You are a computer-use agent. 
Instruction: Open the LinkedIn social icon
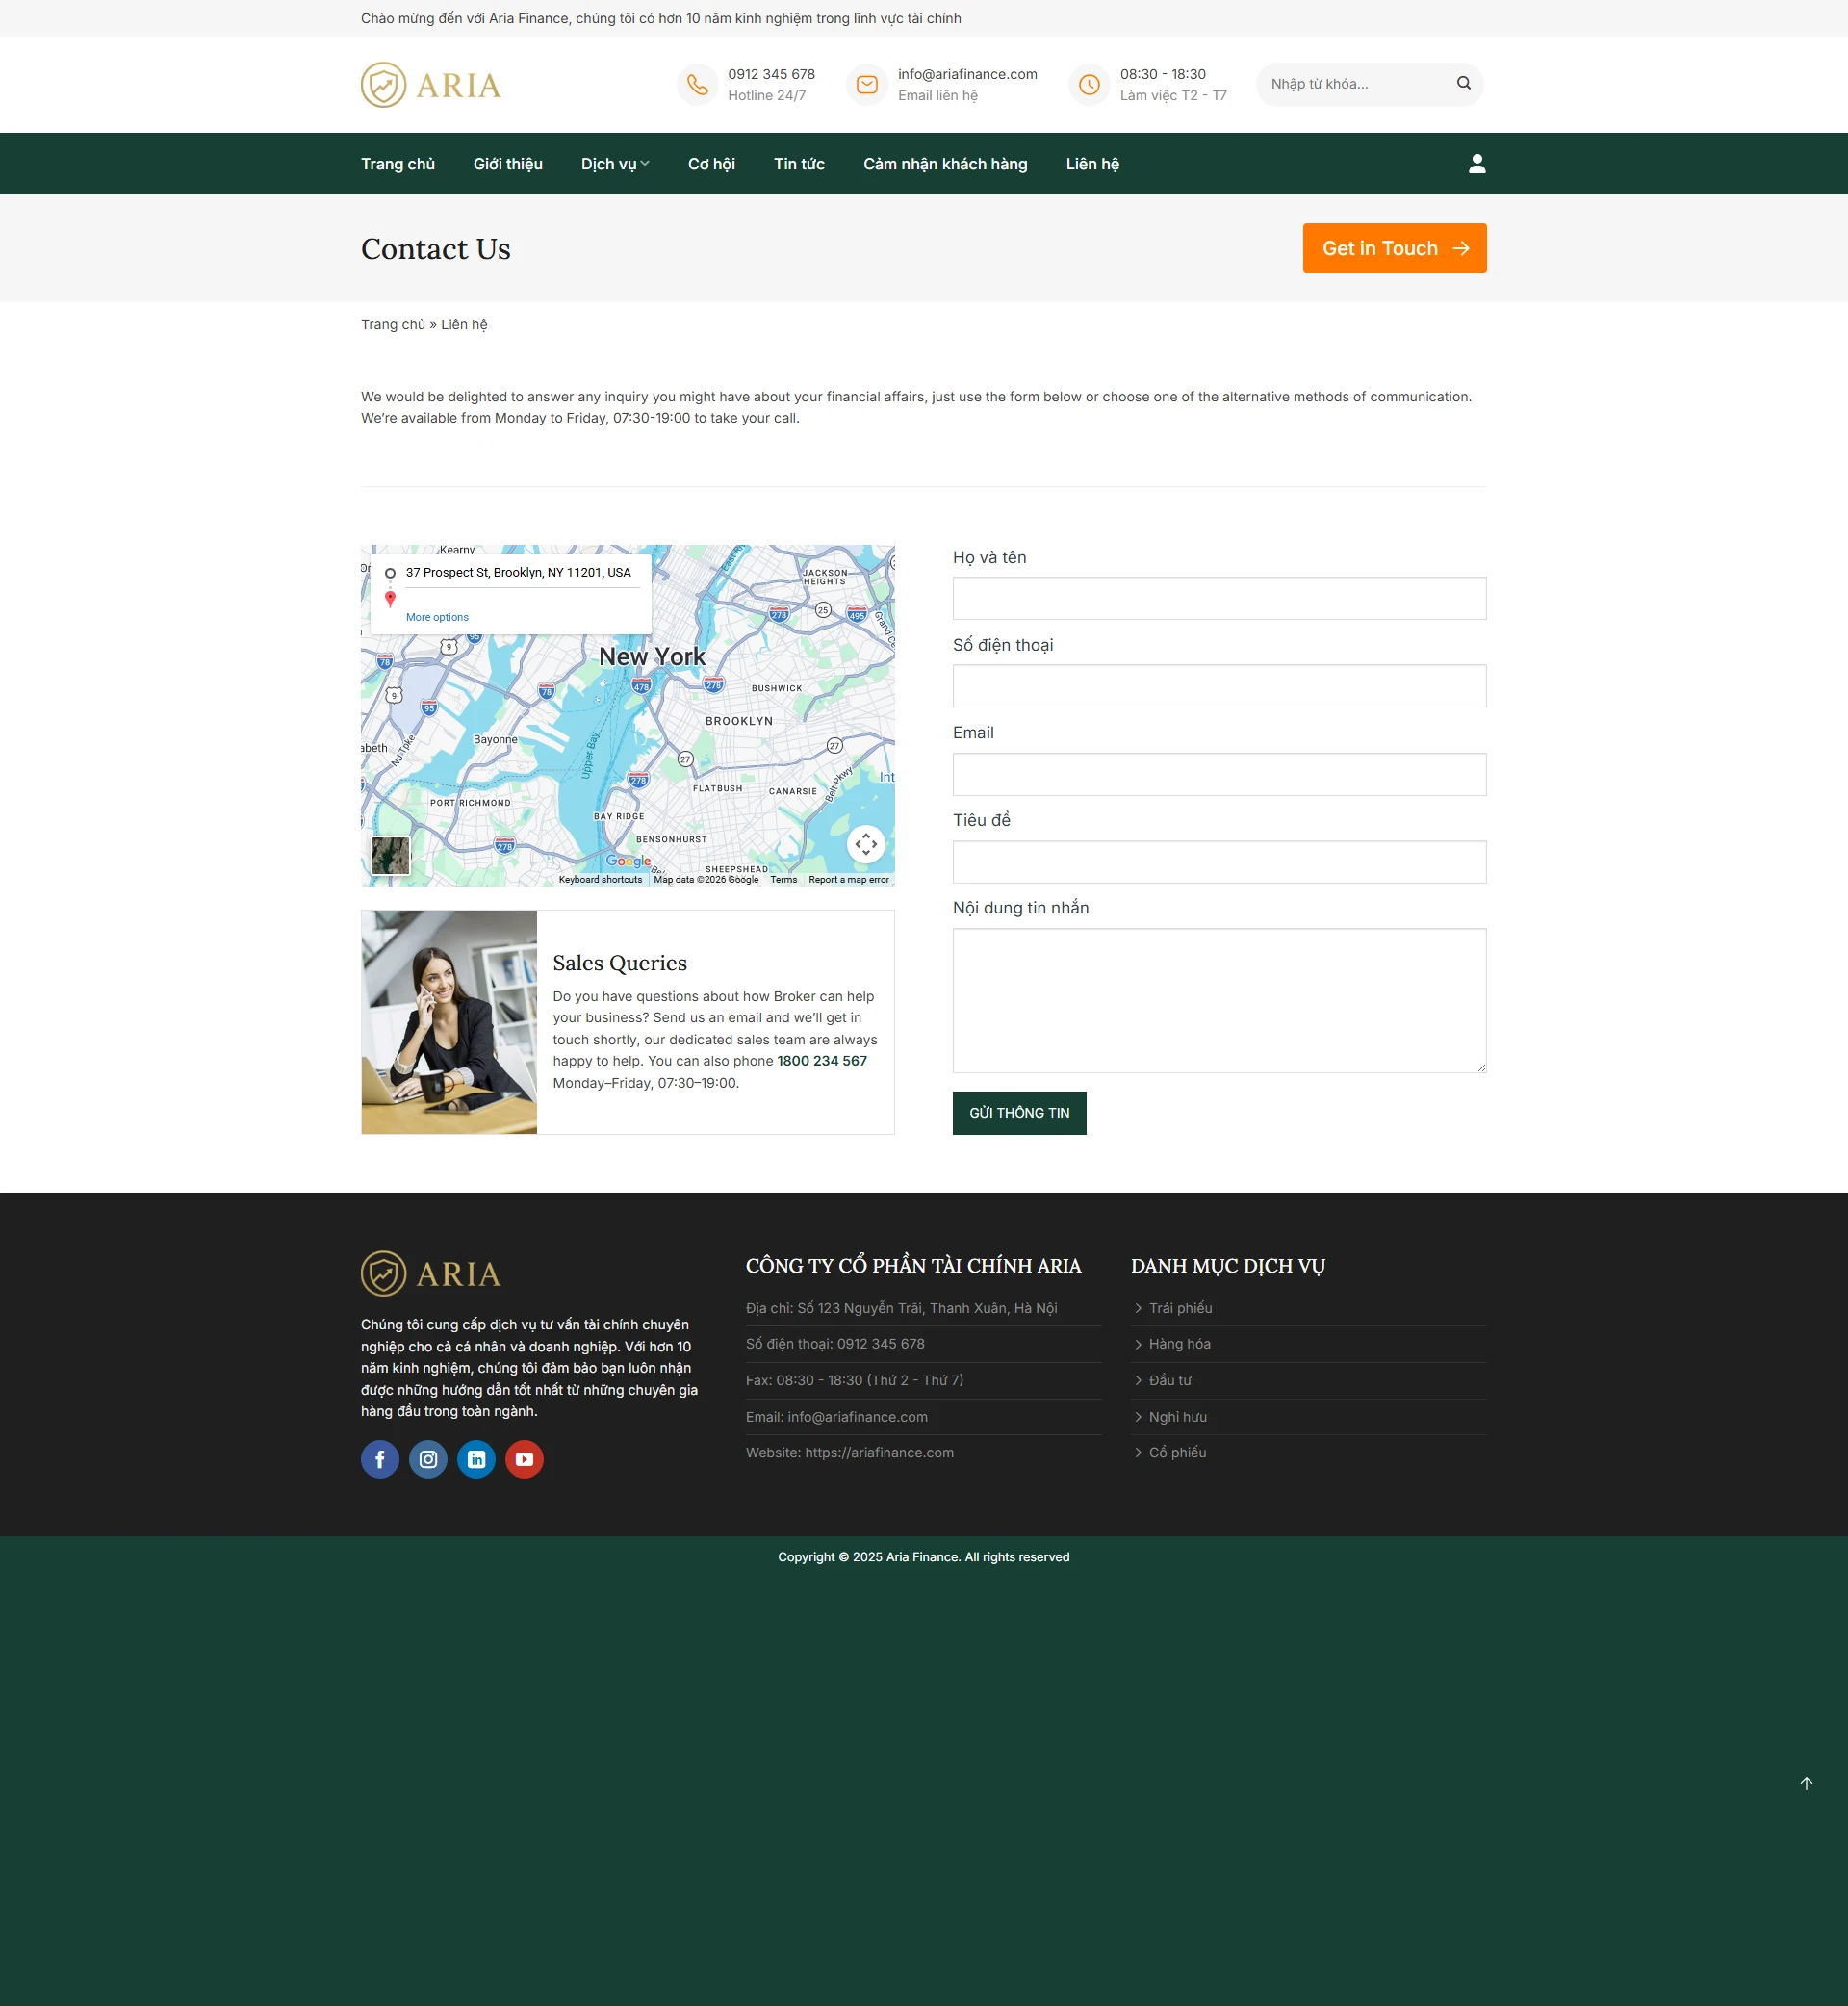pos(476,1459)
